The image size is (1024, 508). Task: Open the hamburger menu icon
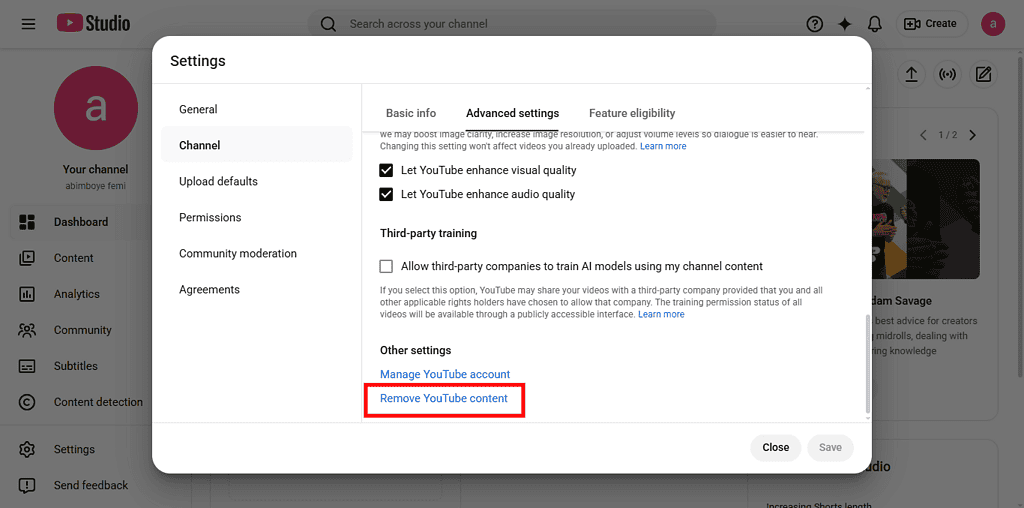[28, 24]
